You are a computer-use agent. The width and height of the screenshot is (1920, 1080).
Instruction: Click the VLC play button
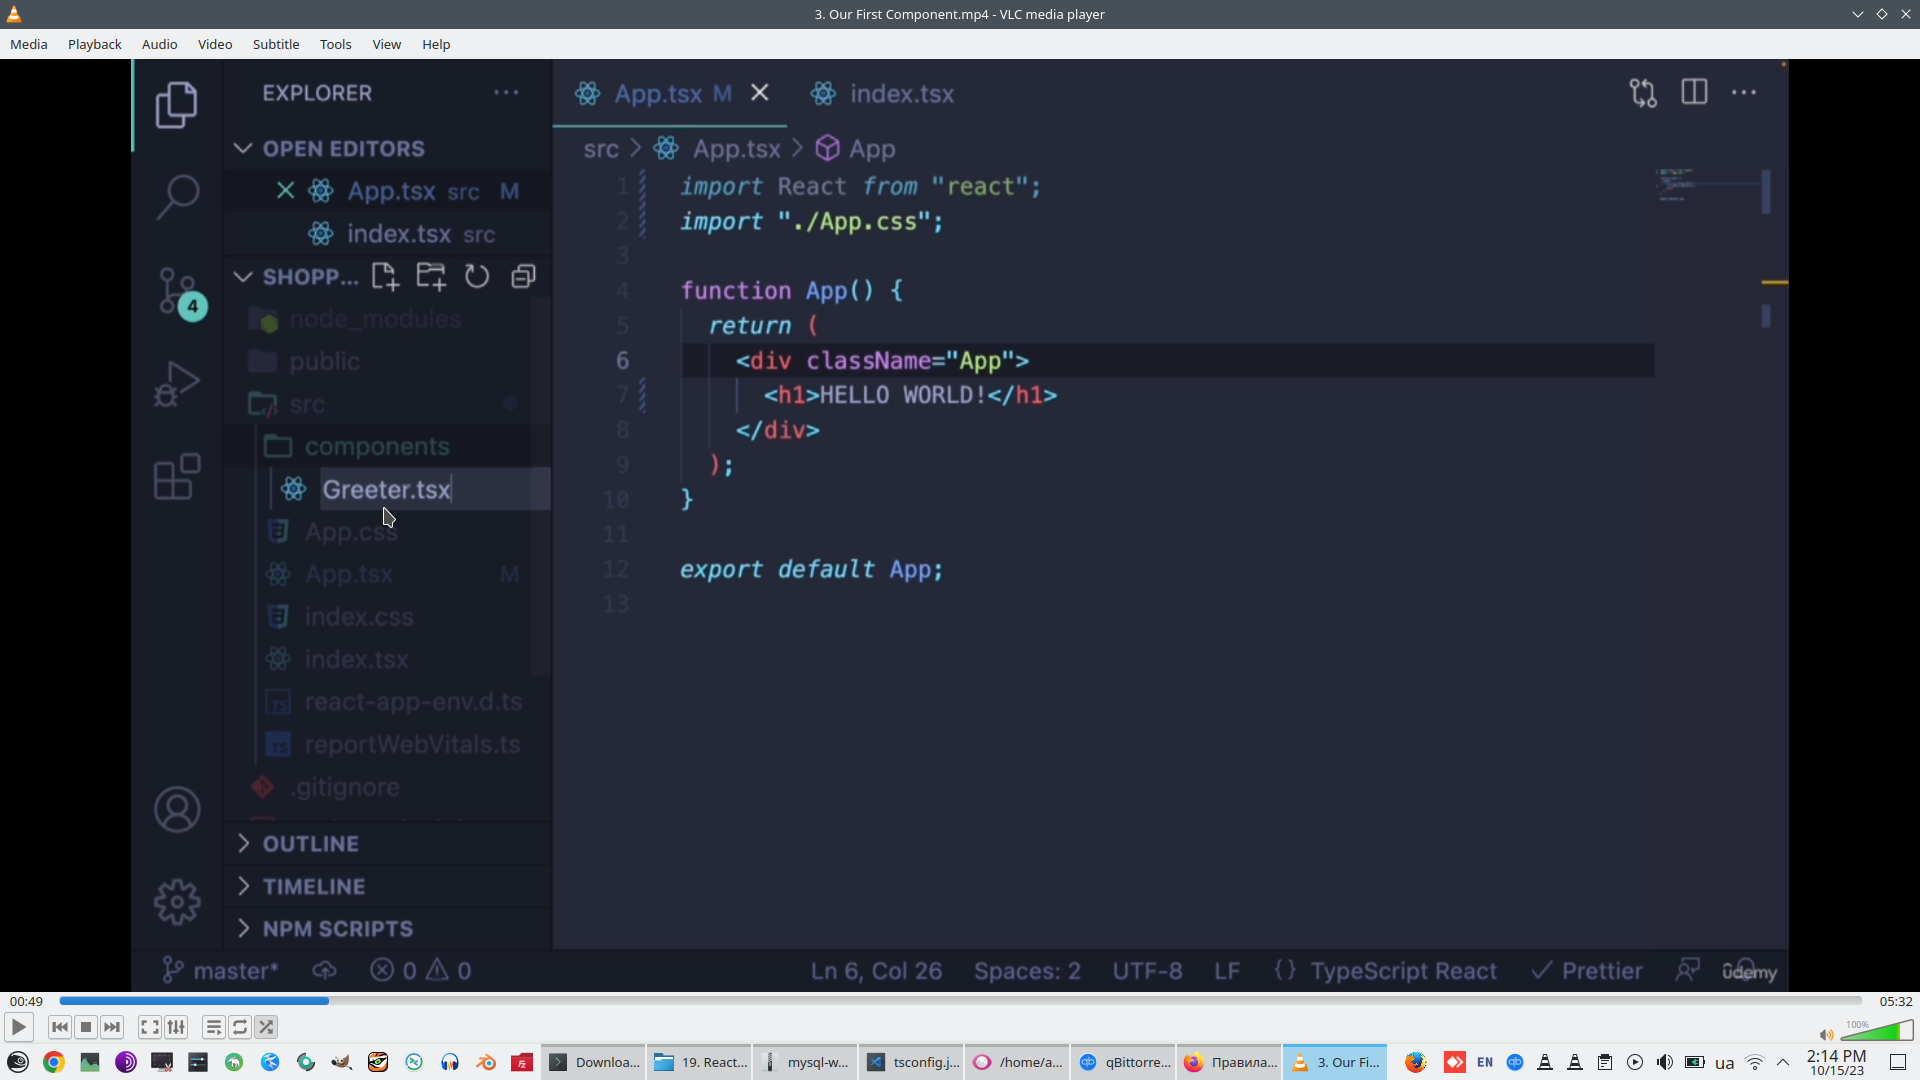click(x=18, y=1027)
